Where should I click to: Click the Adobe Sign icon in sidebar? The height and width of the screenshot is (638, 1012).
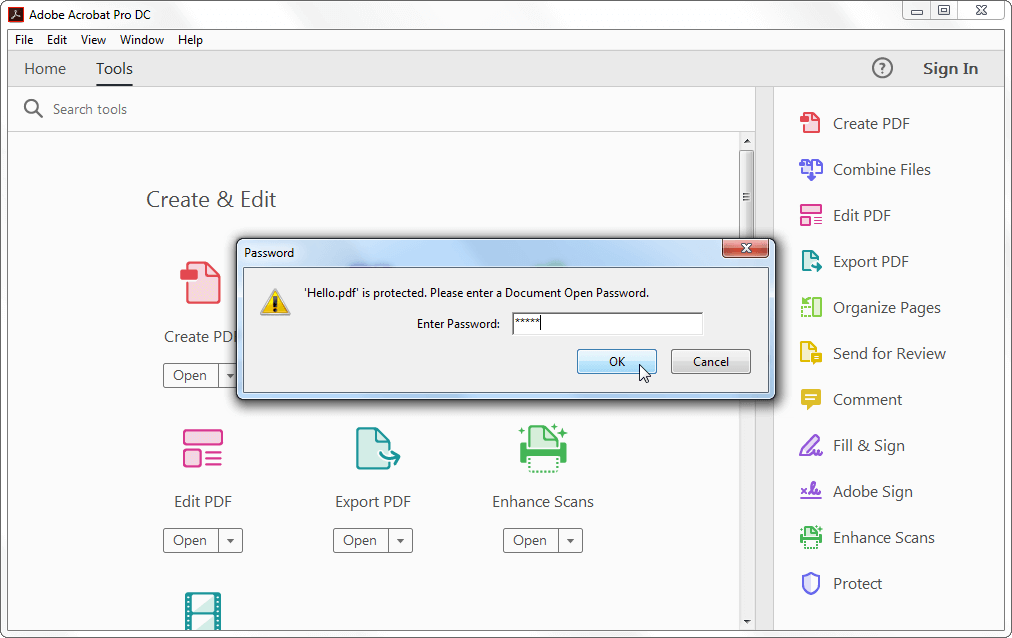[811, 492]
